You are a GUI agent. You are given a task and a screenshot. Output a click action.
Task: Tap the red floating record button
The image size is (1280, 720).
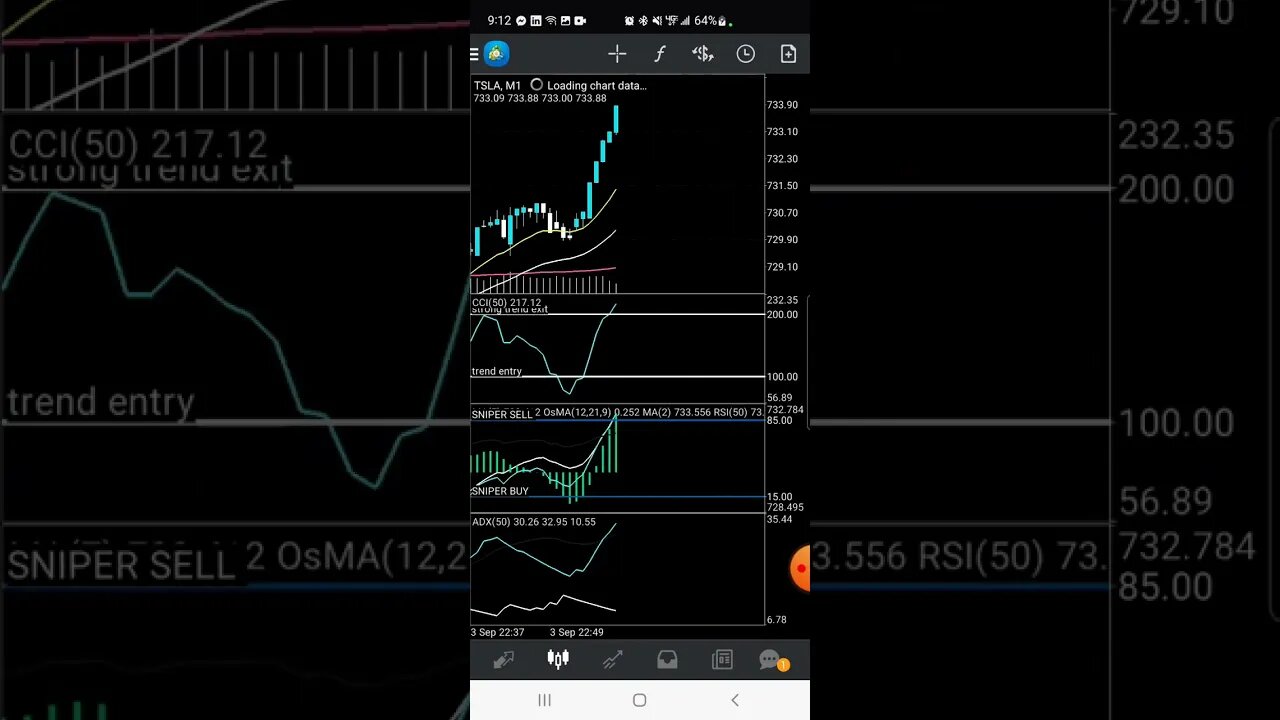[800, 568]
